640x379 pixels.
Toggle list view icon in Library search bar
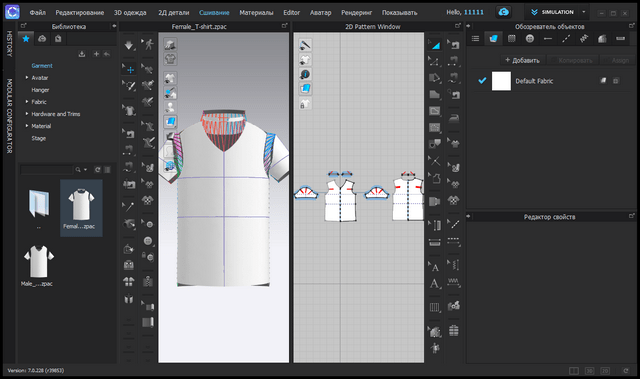click(x=107, y=170)
